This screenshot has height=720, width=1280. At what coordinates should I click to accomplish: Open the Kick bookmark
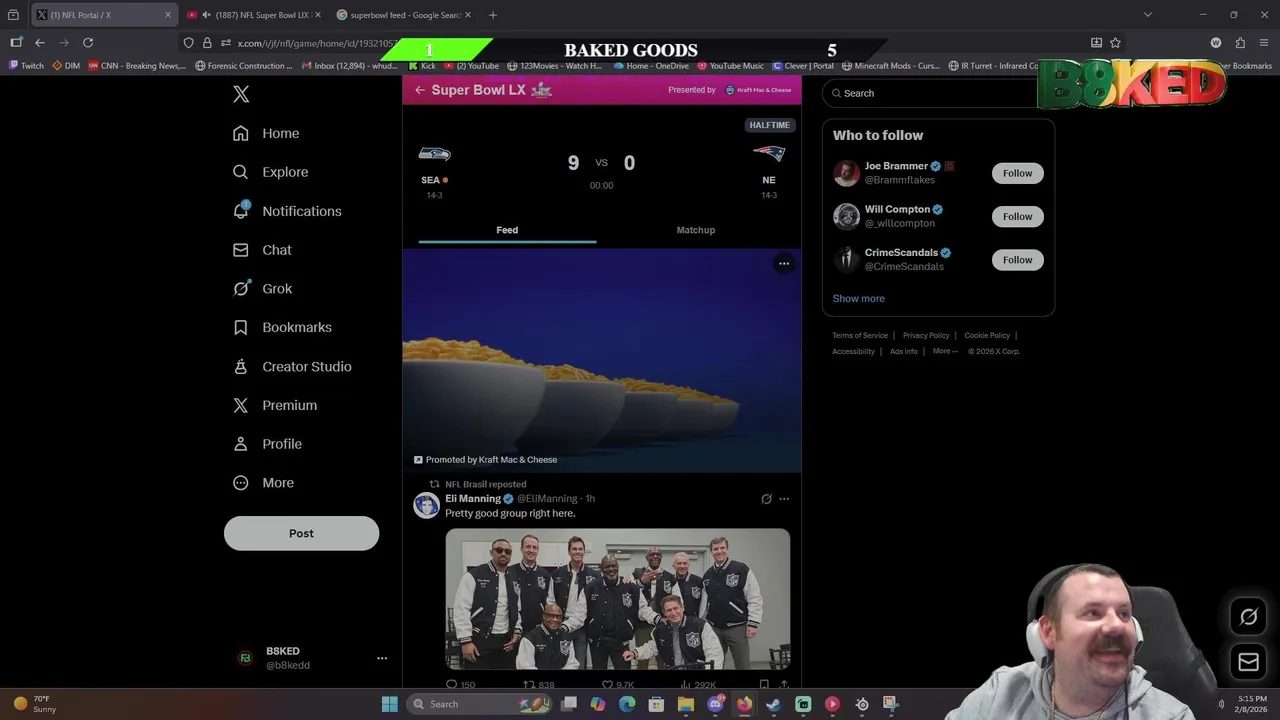click(x=422, y=66)
